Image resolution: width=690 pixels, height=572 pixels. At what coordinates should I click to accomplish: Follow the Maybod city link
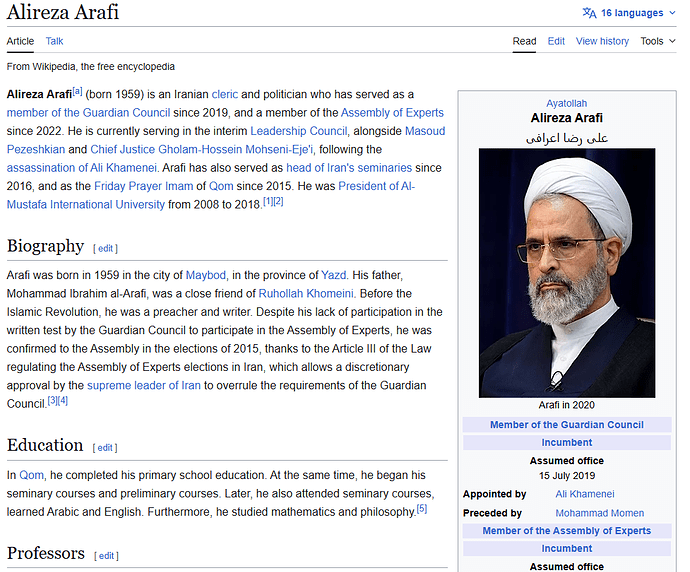206,275
